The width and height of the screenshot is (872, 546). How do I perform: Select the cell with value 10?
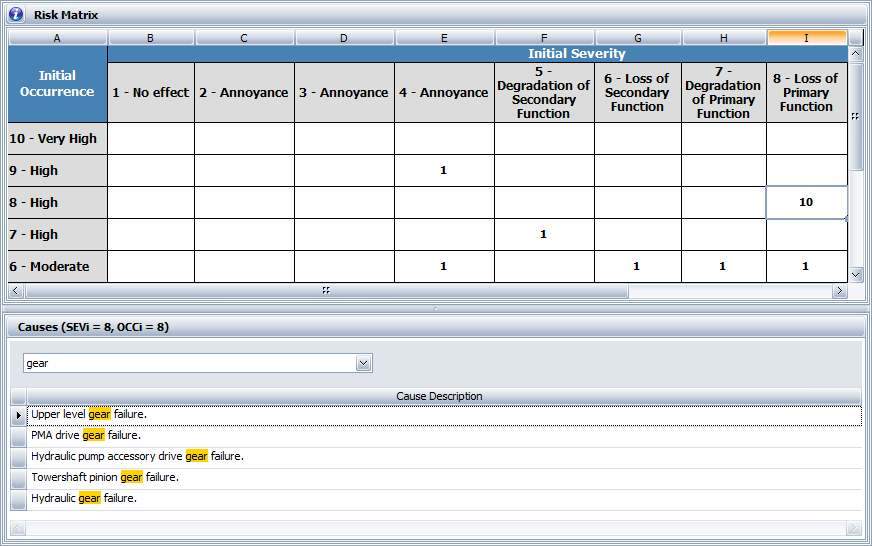[806, 202]
